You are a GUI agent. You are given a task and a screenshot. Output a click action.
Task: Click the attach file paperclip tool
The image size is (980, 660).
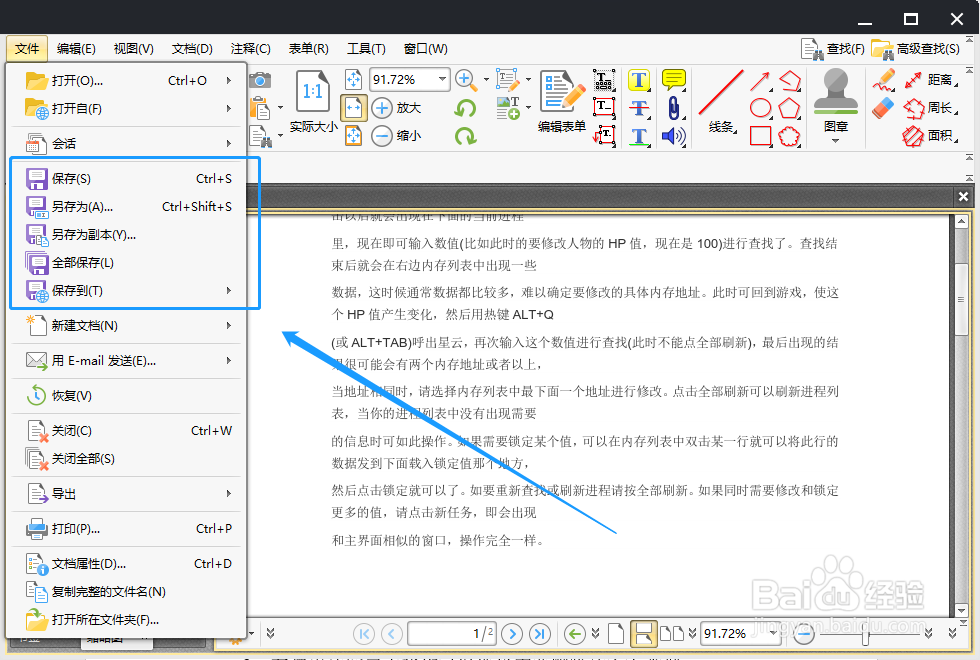point(675,106)
